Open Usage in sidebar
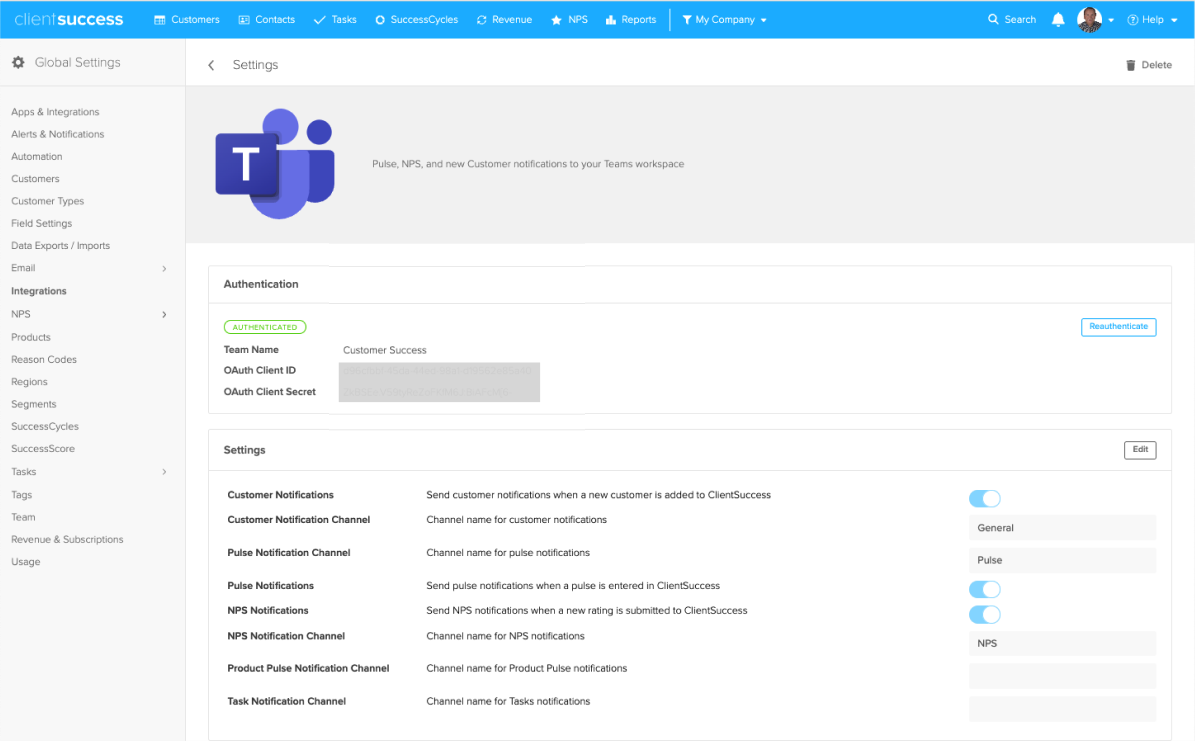The image size is (1195, 741). click(x=25, y=562)
